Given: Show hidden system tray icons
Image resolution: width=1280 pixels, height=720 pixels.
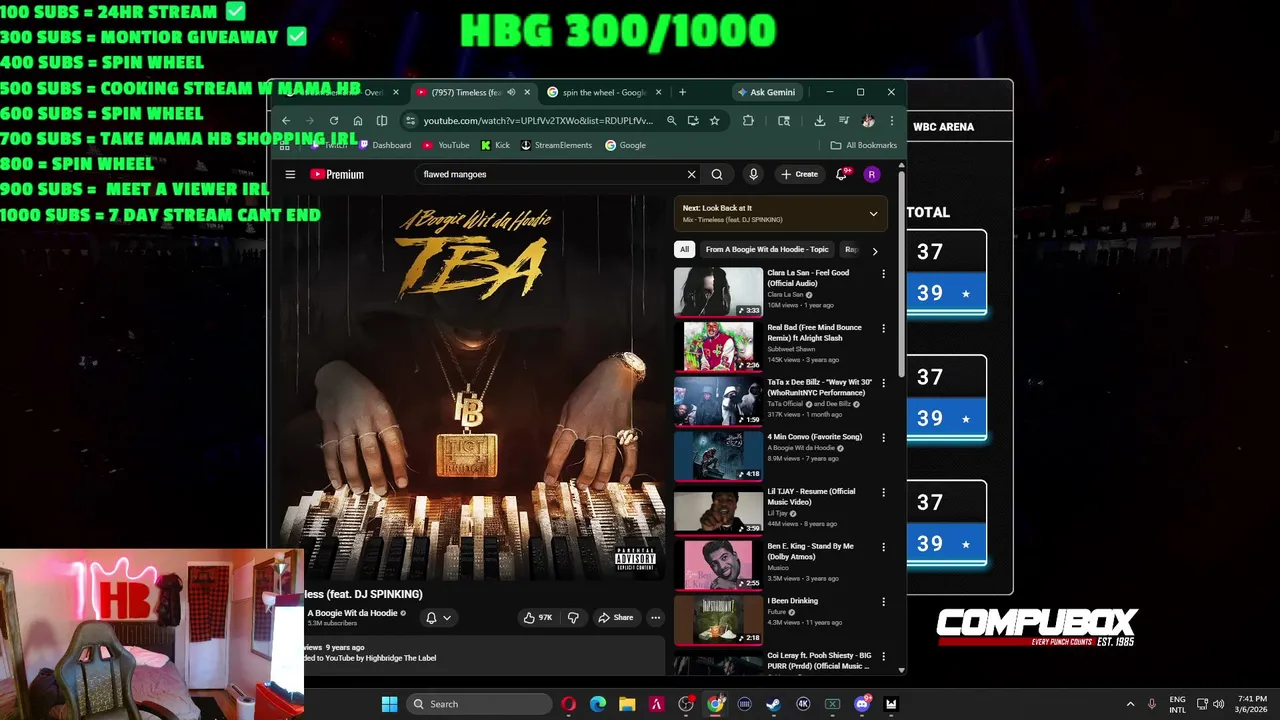Looking at the screenshot, I should (x=1130, y=704).
